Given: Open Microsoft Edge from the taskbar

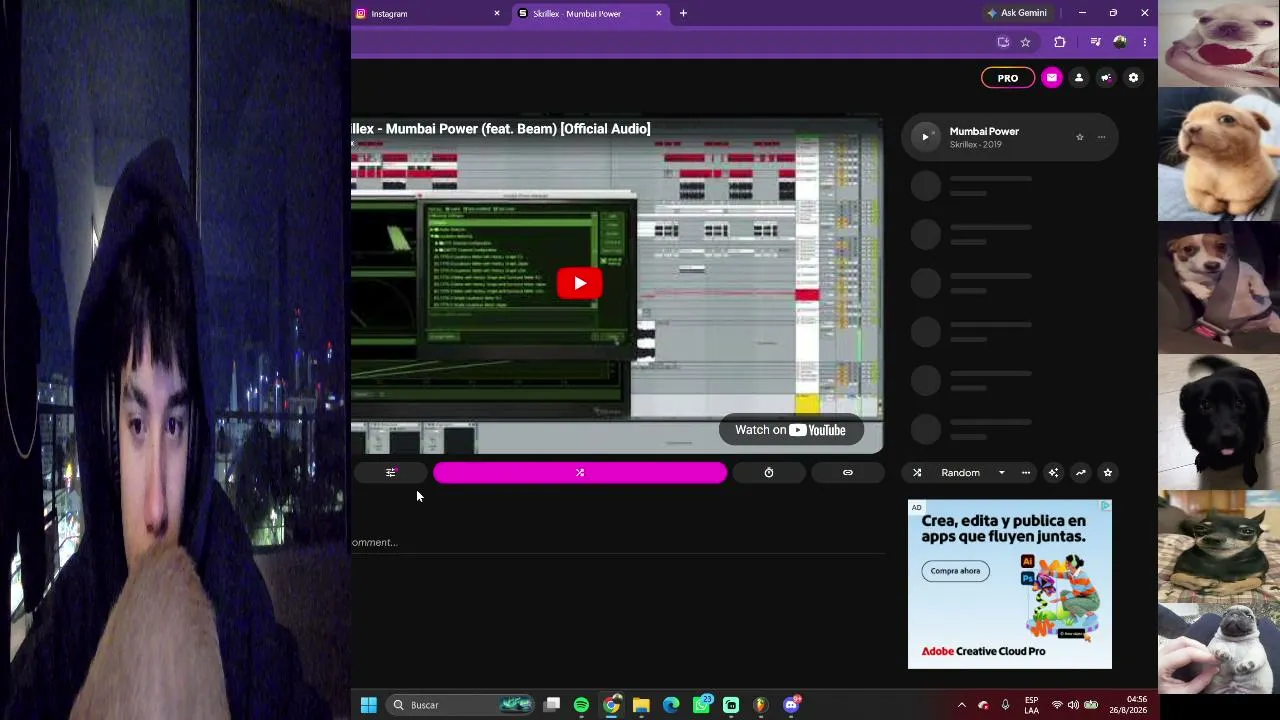Looking at the screenshot, I should tap(671, 705).
